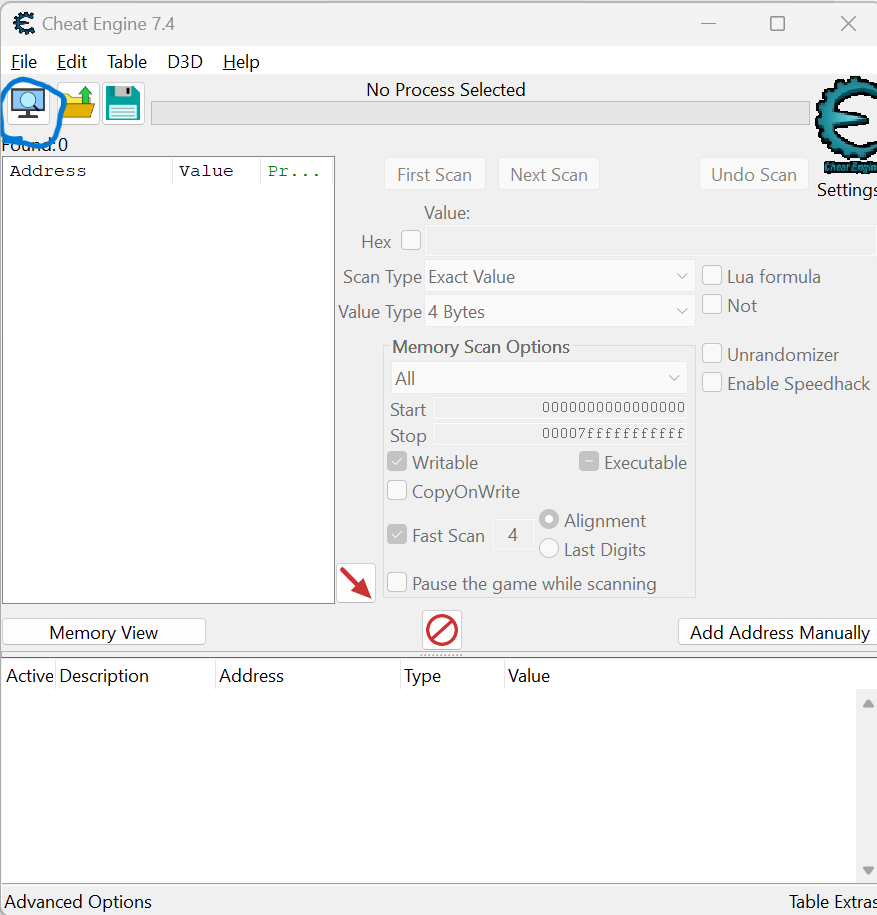The width and height of the screenshot is (877, 915).
Task: Close the Cheat Engine window
Action: tap(848, 23)
